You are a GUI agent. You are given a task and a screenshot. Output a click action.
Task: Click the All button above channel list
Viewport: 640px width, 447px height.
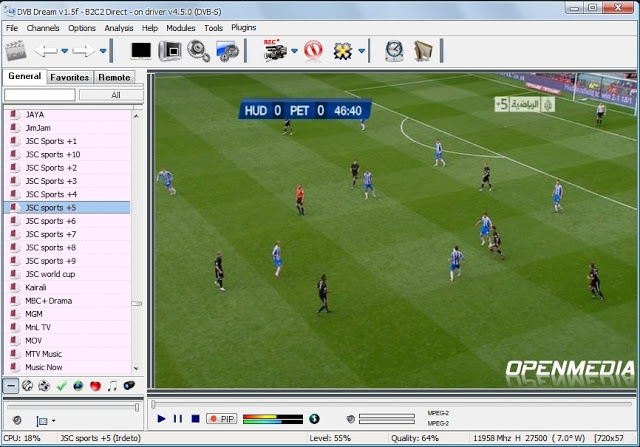pyautogui.click(x=115, y=95)
